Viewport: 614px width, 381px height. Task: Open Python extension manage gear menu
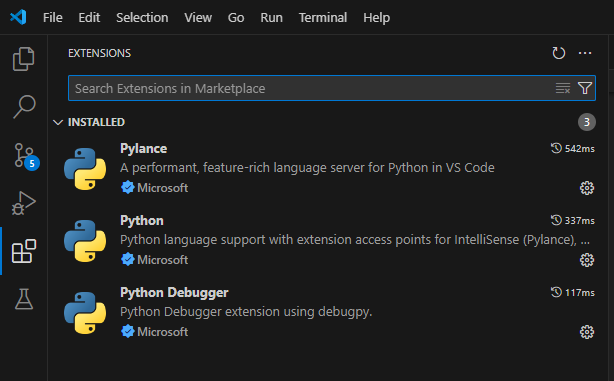pyautogui.click(x=587, y=260)
